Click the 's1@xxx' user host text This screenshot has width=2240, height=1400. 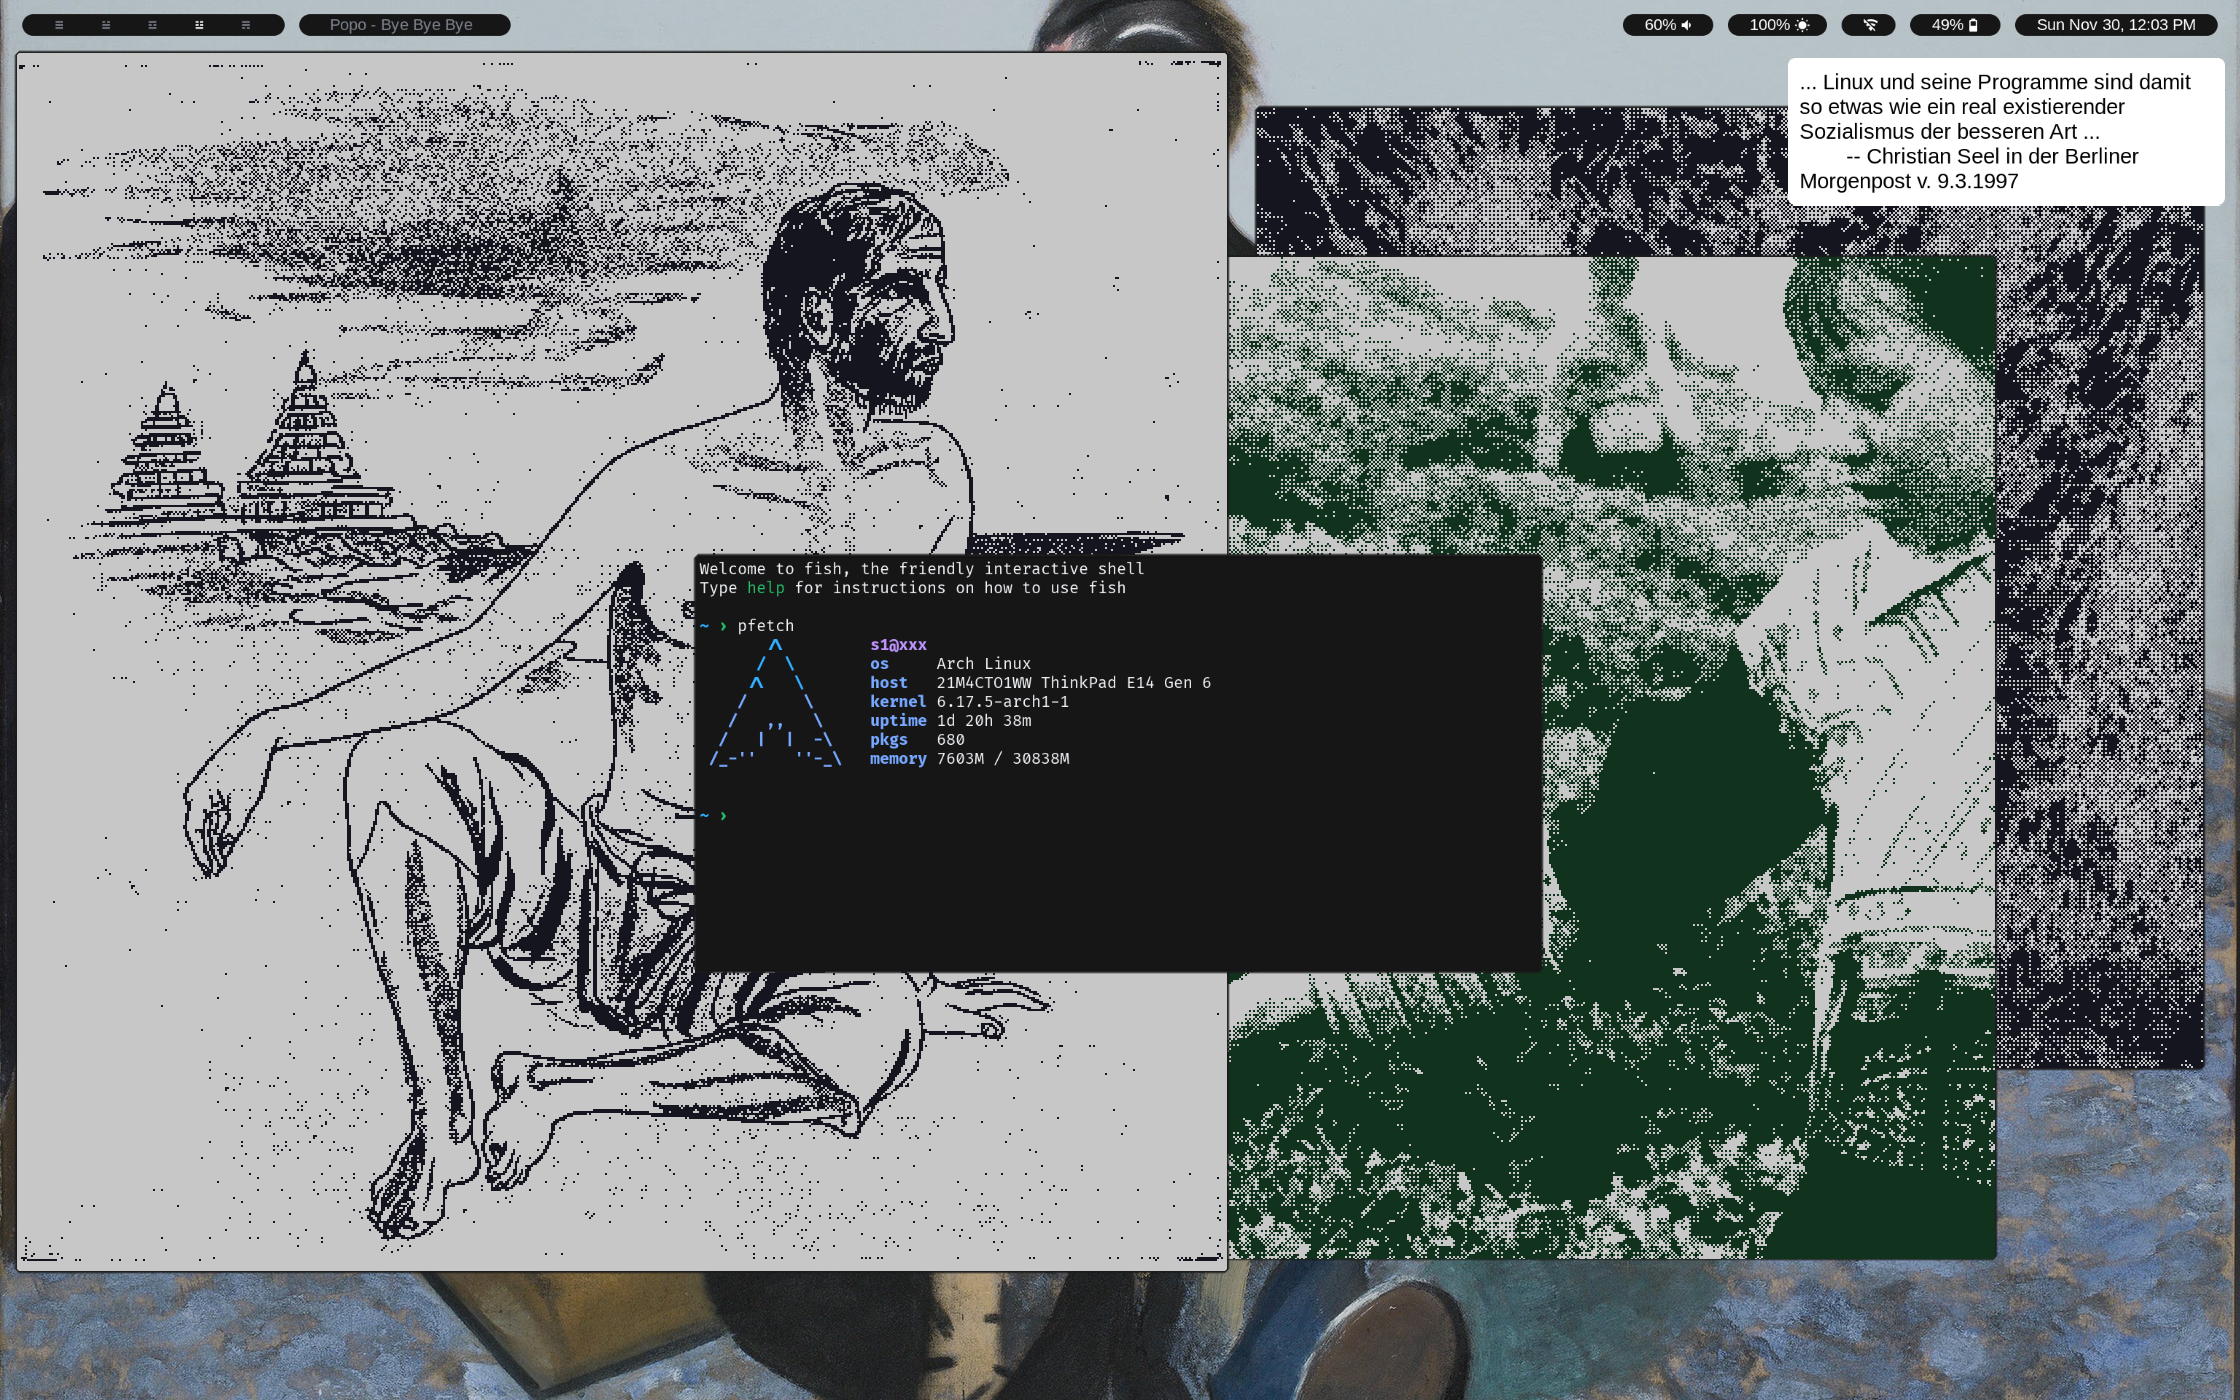pyautogui.click(x=898, y=645)
